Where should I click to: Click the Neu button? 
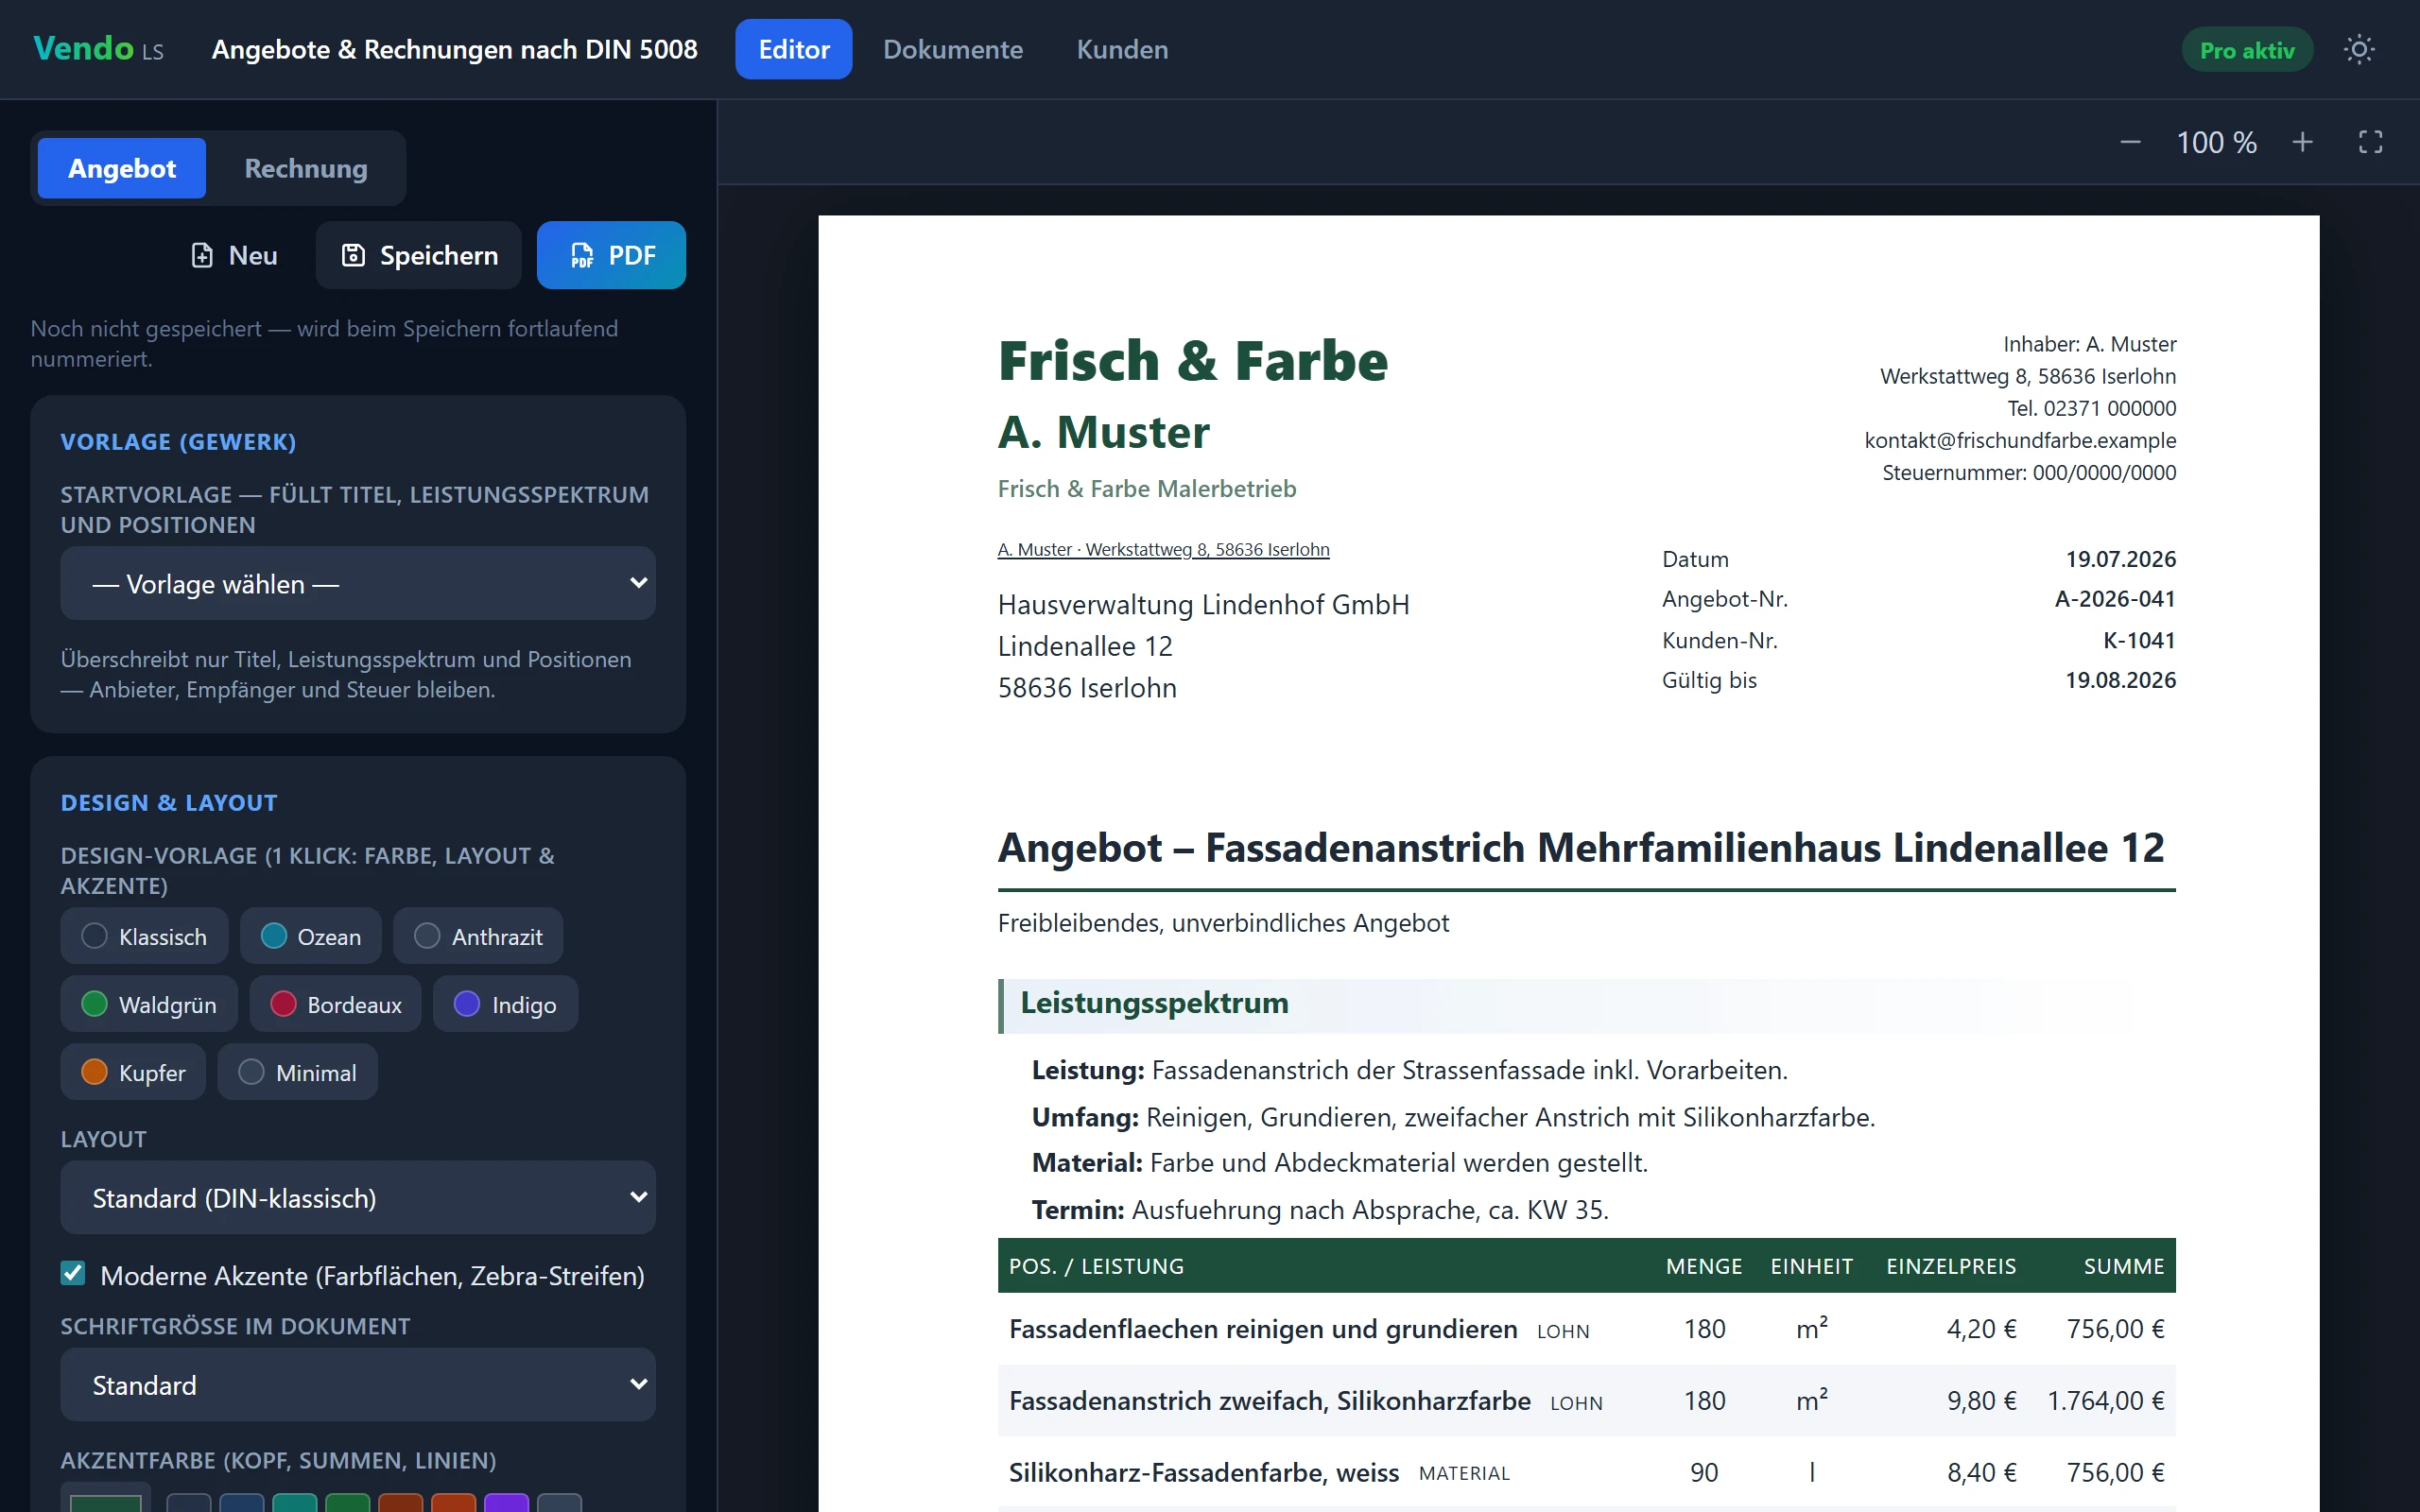(233, 255)
